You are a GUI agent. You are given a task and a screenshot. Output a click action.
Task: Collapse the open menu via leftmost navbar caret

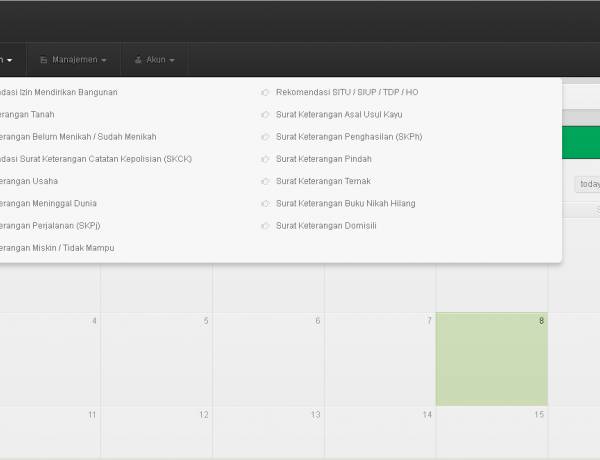[x=9, y=60]
